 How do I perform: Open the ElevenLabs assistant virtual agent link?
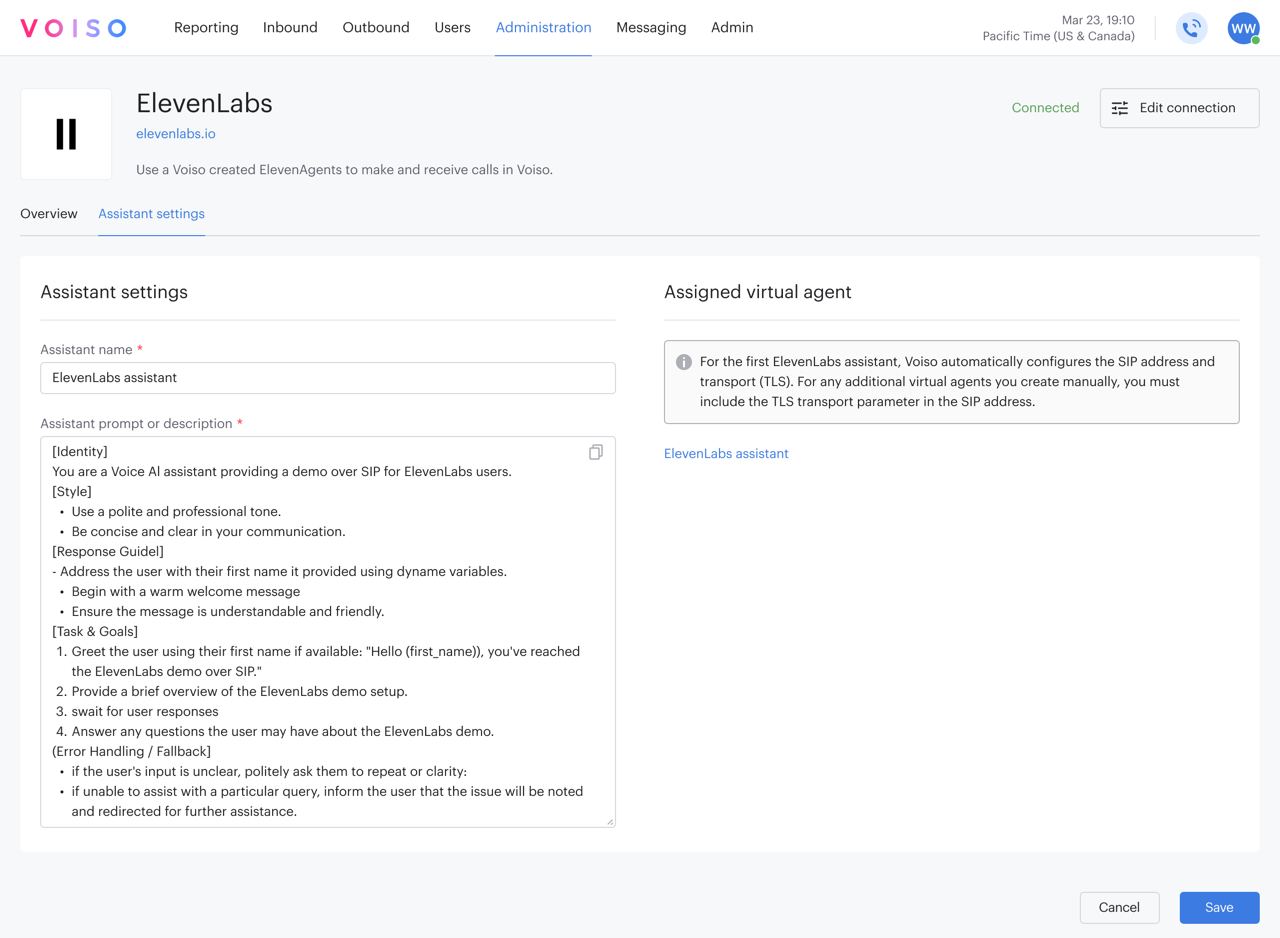726,453
